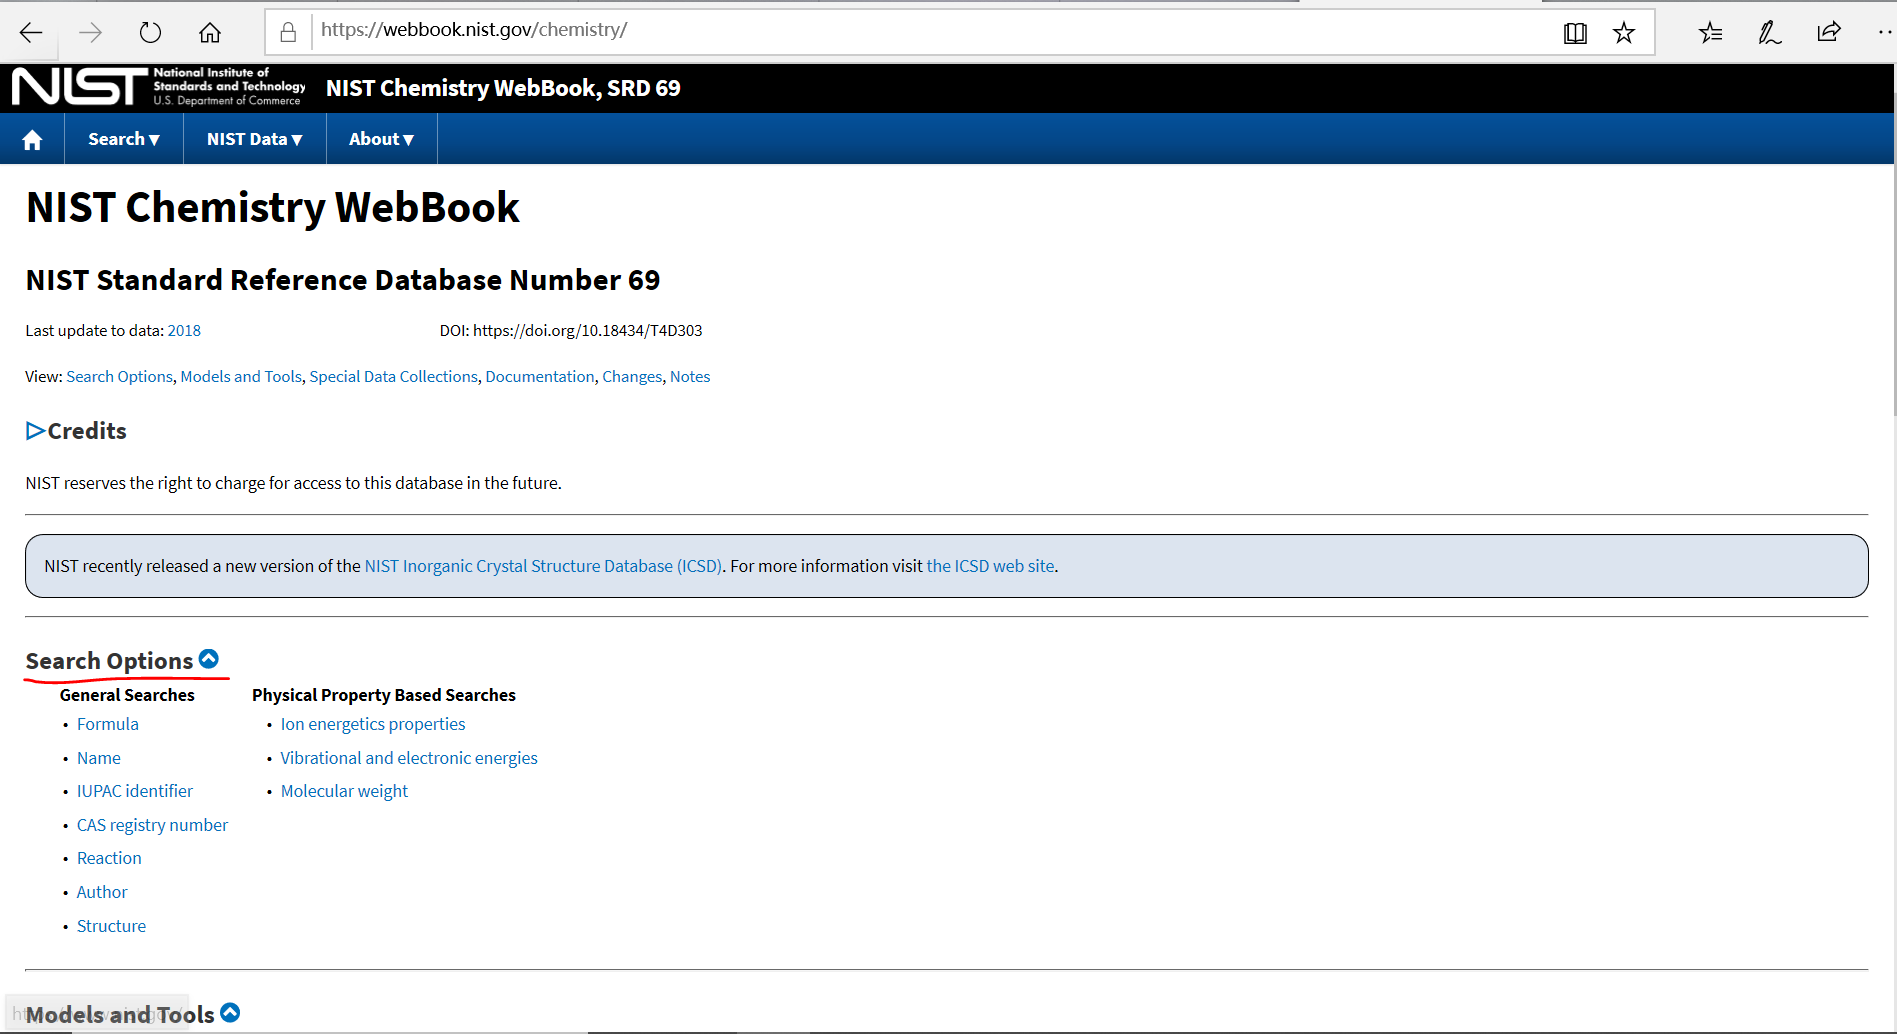Open the Notes link

point(690,377)
